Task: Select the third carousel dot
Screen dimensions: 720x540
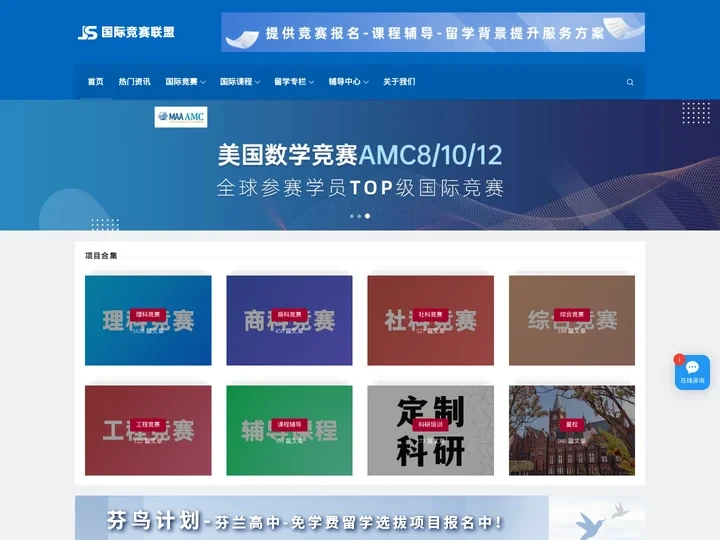Action: pyautogui.click(x=367, y=216)
